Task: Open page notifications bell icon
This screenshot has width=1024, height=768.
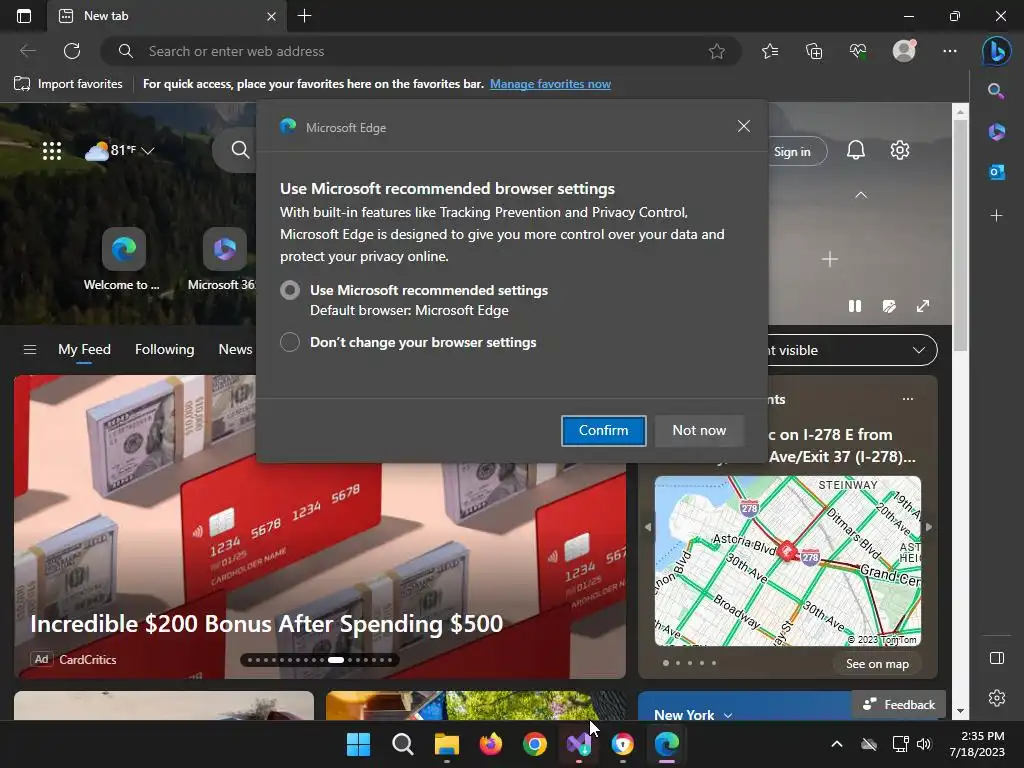Action: pyautogui.click(x=856, y=150)
